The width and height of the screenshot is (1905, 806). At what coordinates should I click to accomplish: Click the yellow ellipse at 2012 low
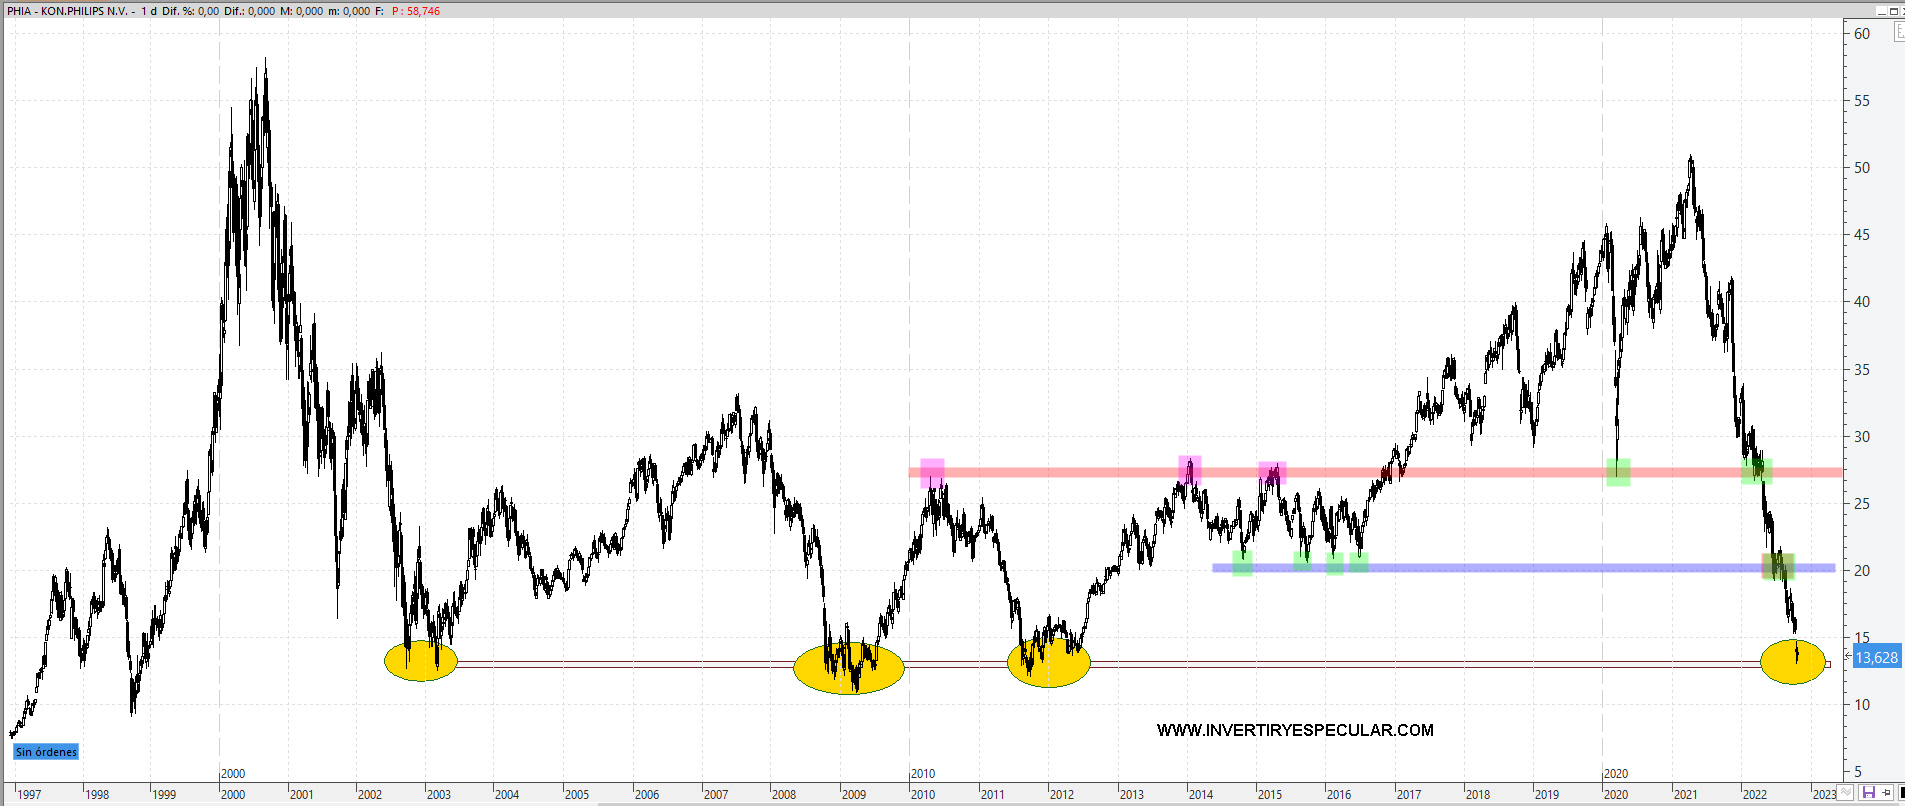[1048, 663]
